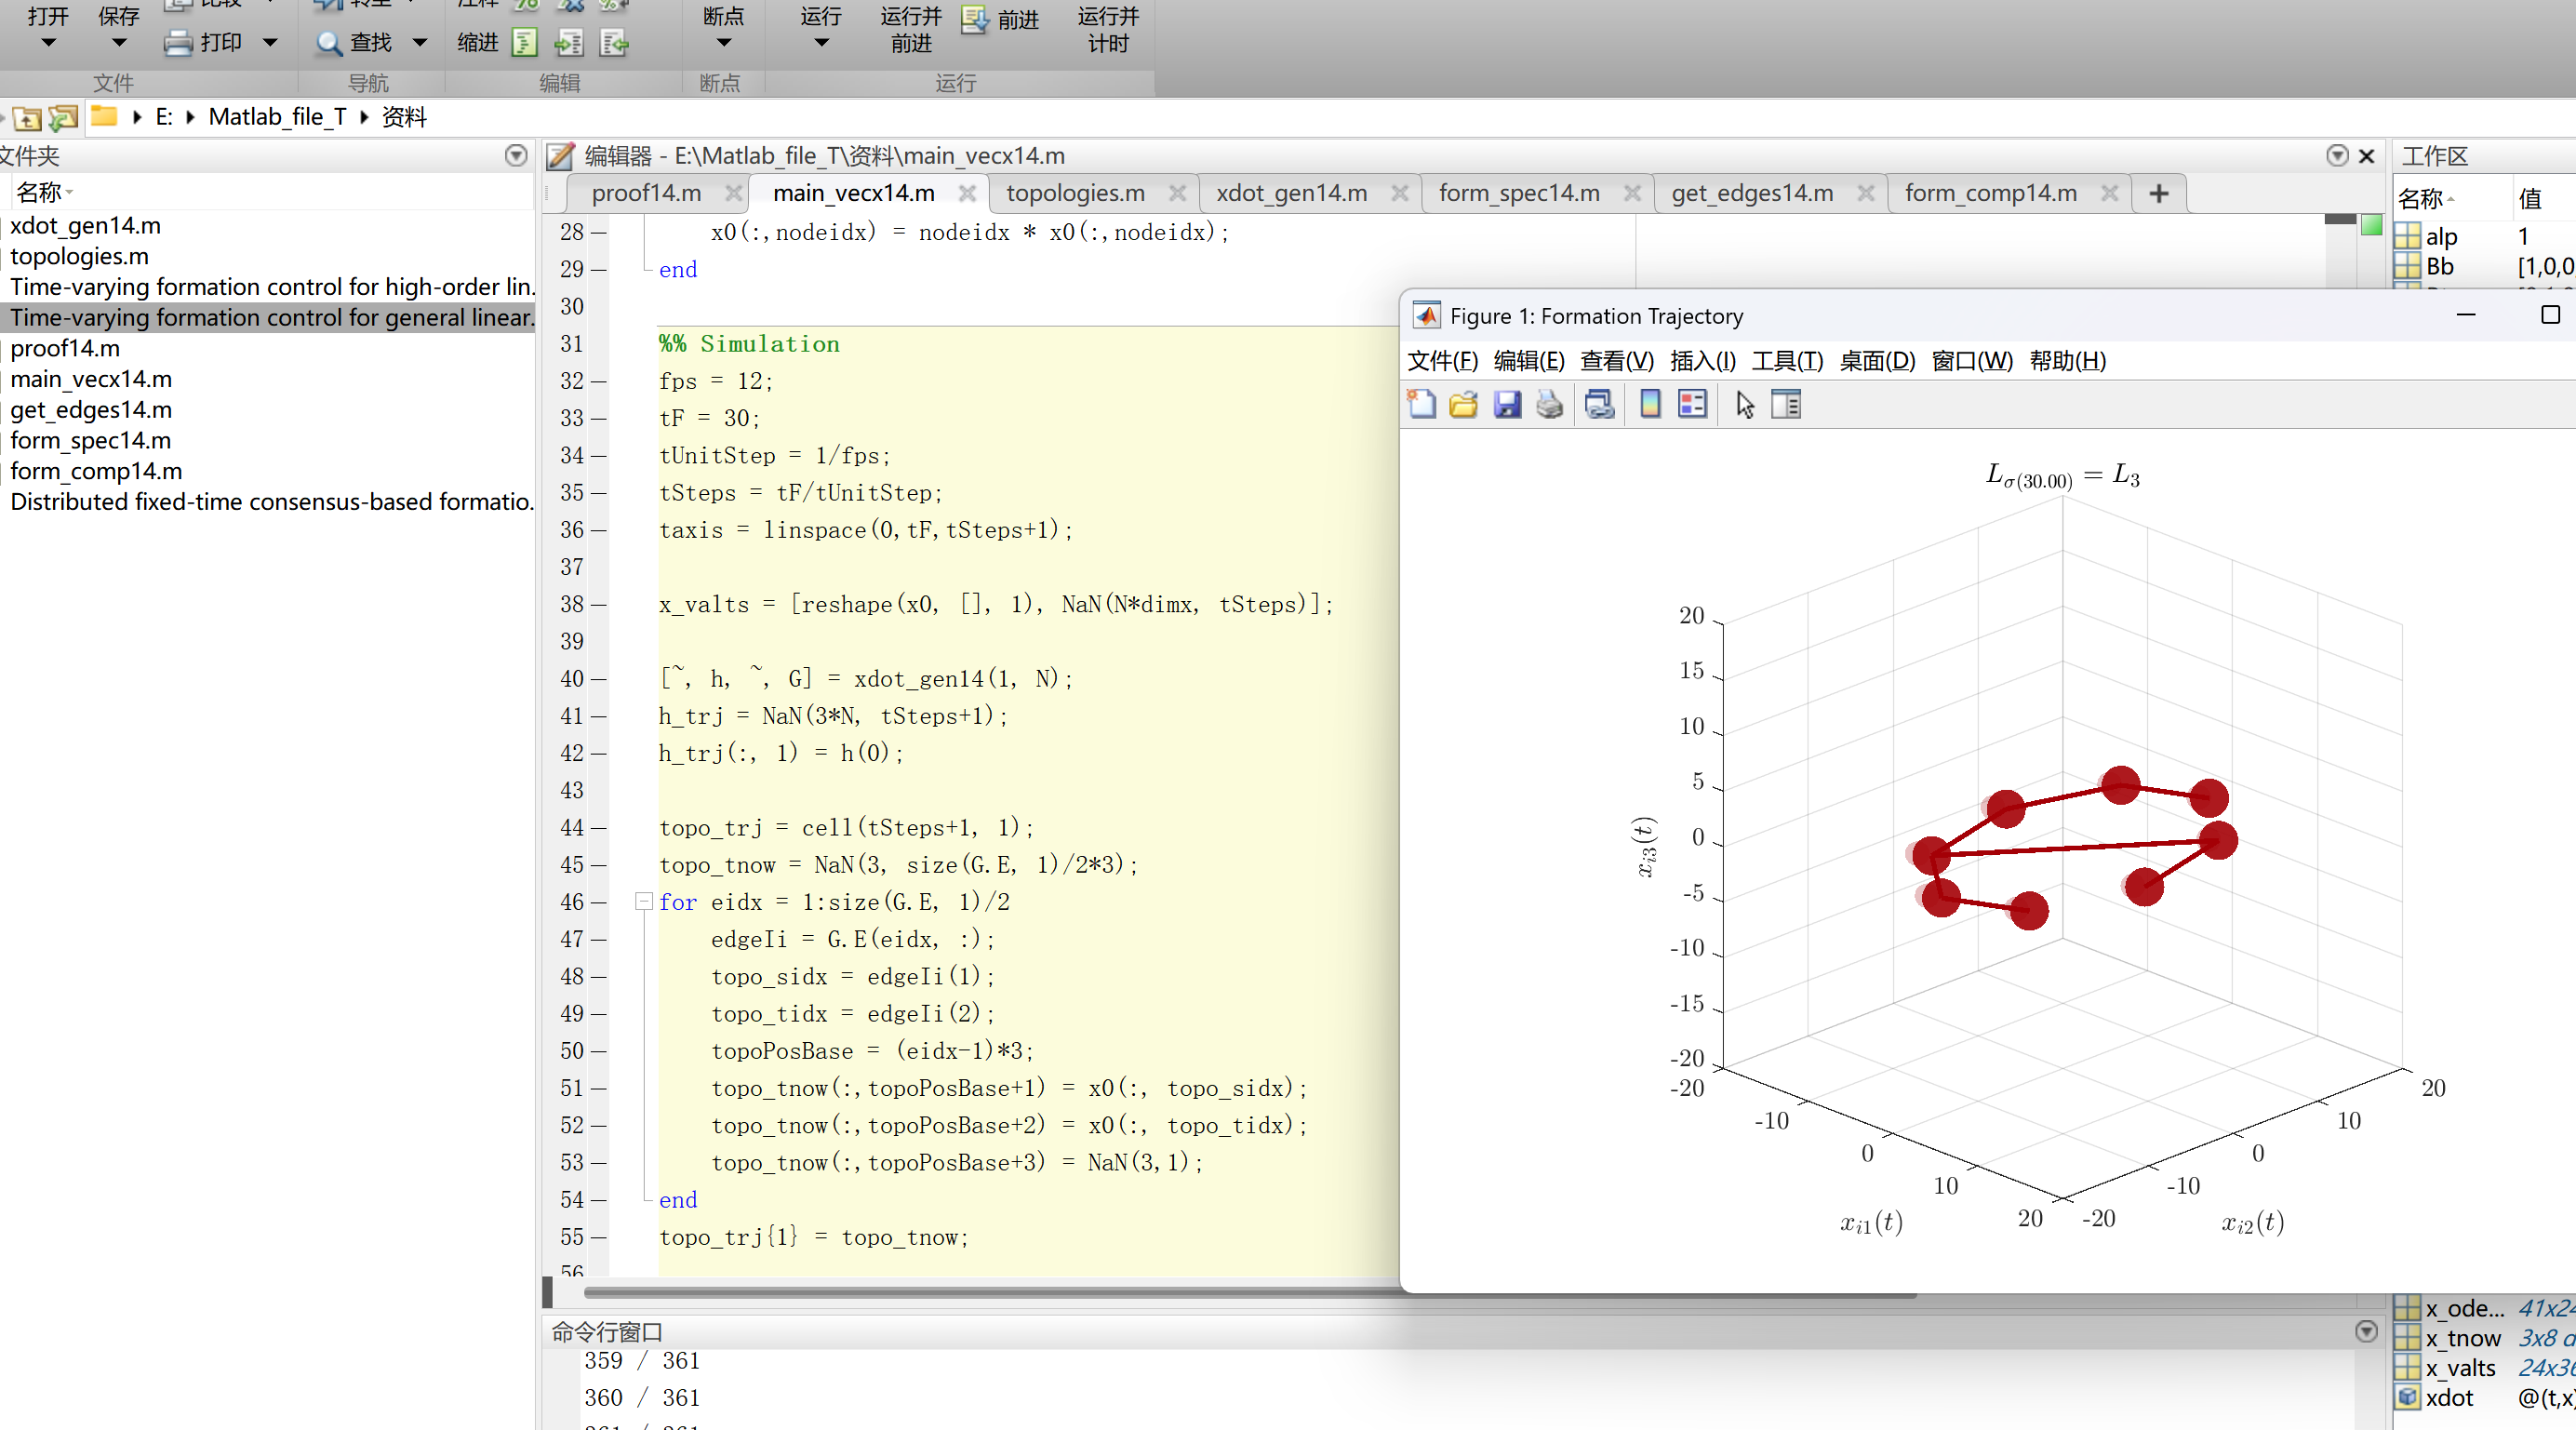2576x1430 pixels.
Task: Open the Property Inspector icon
Action: (x=1786, y=405)
